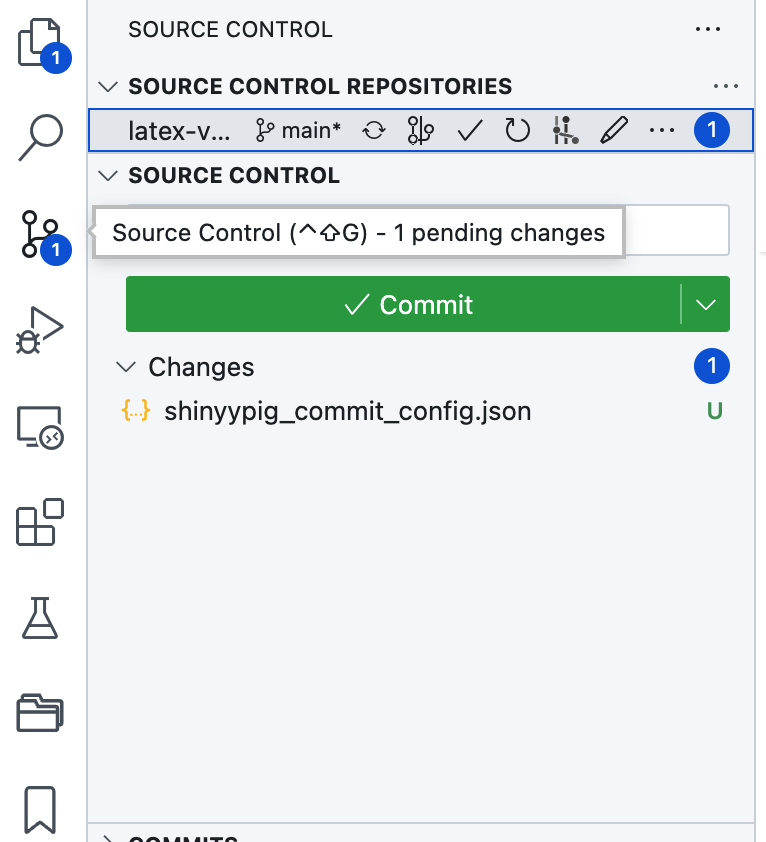This screenshot has height=842, width=766.
Task: Open the Commit button dropdown arrow
Action: point(706,304)
